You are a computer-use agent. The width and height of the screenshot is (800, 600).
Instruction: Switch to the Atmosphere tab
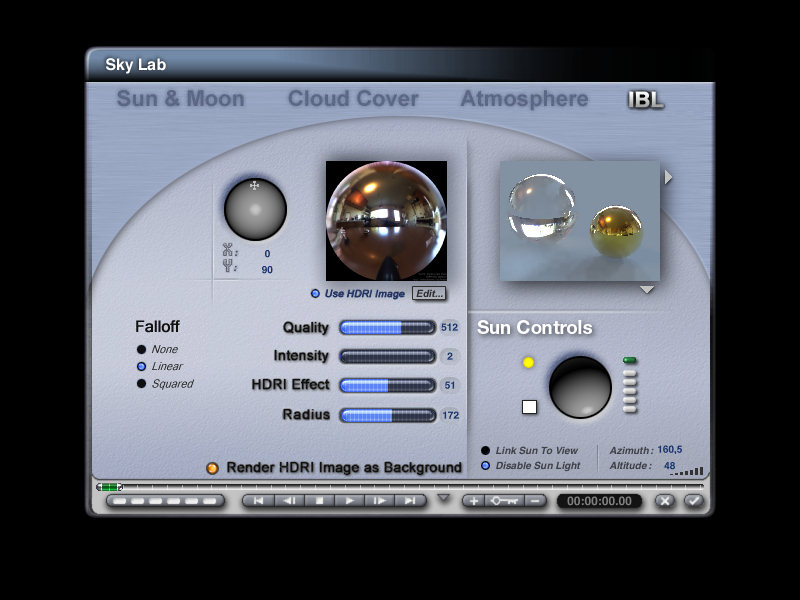pyautogui.click(x=524, y=99)
